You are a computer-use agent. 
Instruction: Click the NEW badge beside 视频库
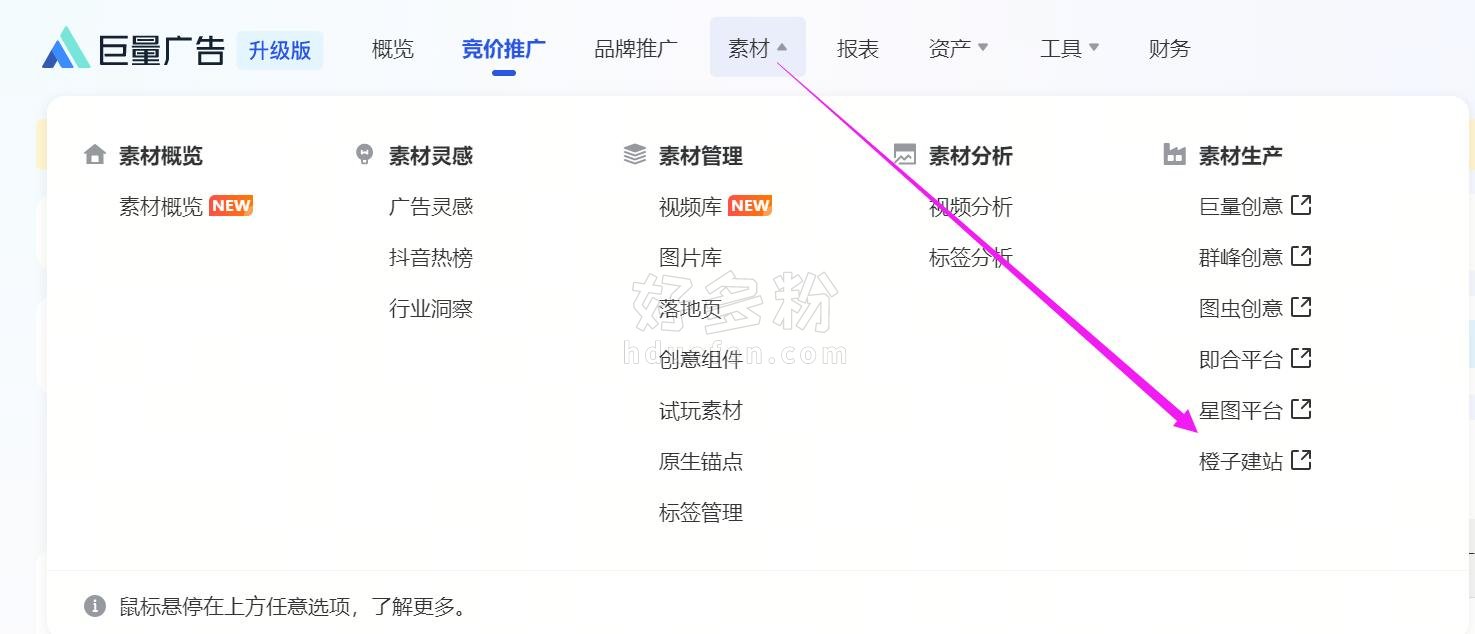(750, 206)
